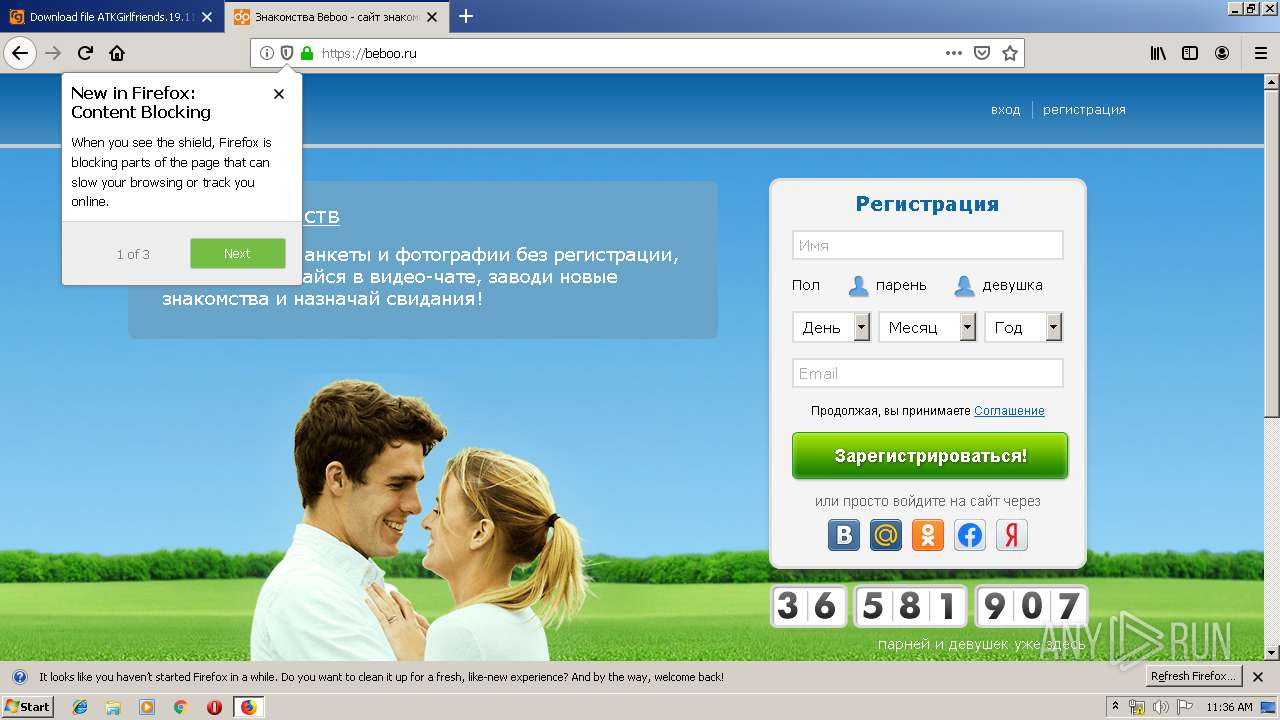Open a new tab with plus button
Screen dimensions: 1280x720
tap(465, 16)
